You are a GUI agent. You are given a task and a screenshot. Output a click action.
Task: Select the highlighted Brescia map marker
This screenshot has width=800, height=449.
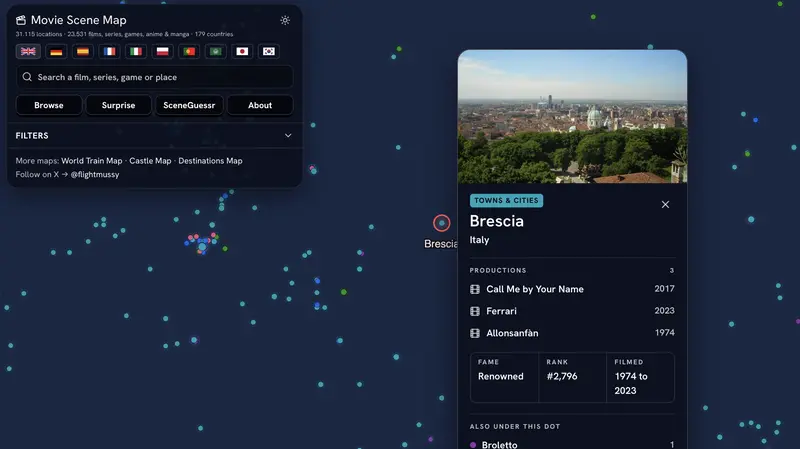pyautogui.click(x=442, y=223)
